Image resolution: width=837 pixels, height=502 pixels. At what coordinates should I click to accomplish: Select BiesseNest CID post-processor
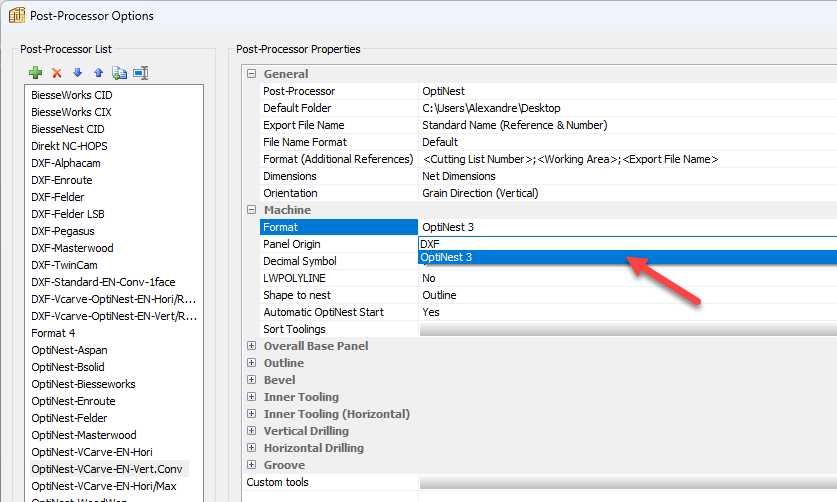click(68, 129)
